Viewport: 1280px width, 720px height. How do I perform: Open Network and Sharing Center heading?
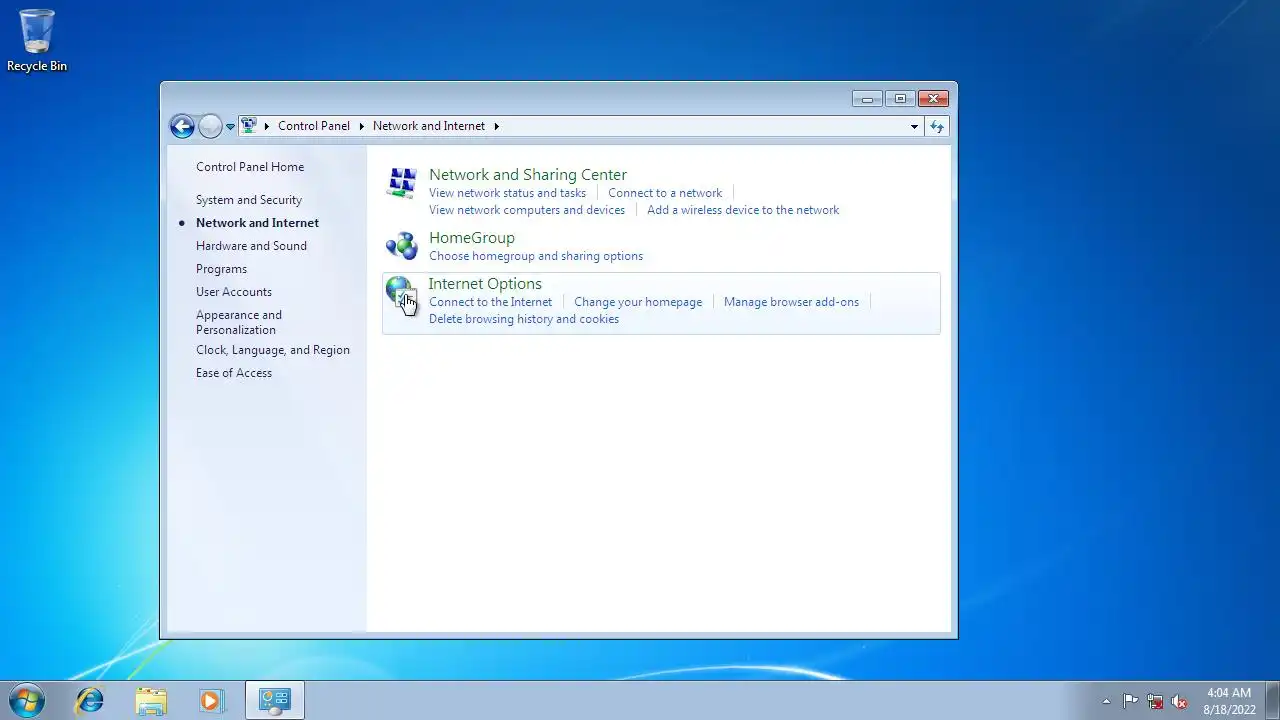pos(528,175)
